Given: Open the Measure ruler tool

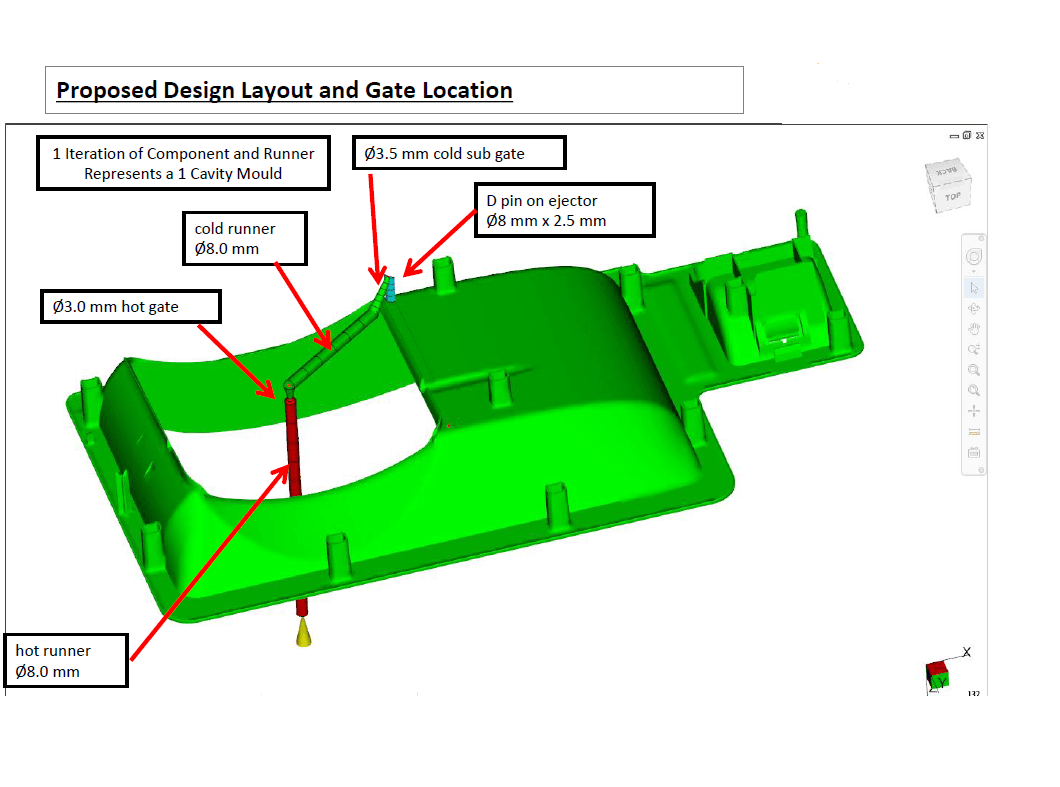Looking at the screenshot, I should click(x=974, y=432).
